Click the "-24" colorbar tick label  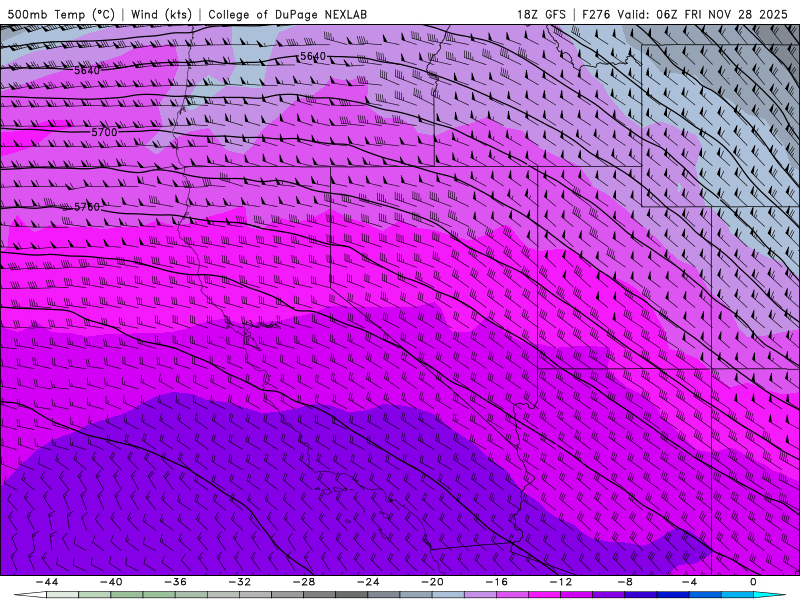point(368,582)
